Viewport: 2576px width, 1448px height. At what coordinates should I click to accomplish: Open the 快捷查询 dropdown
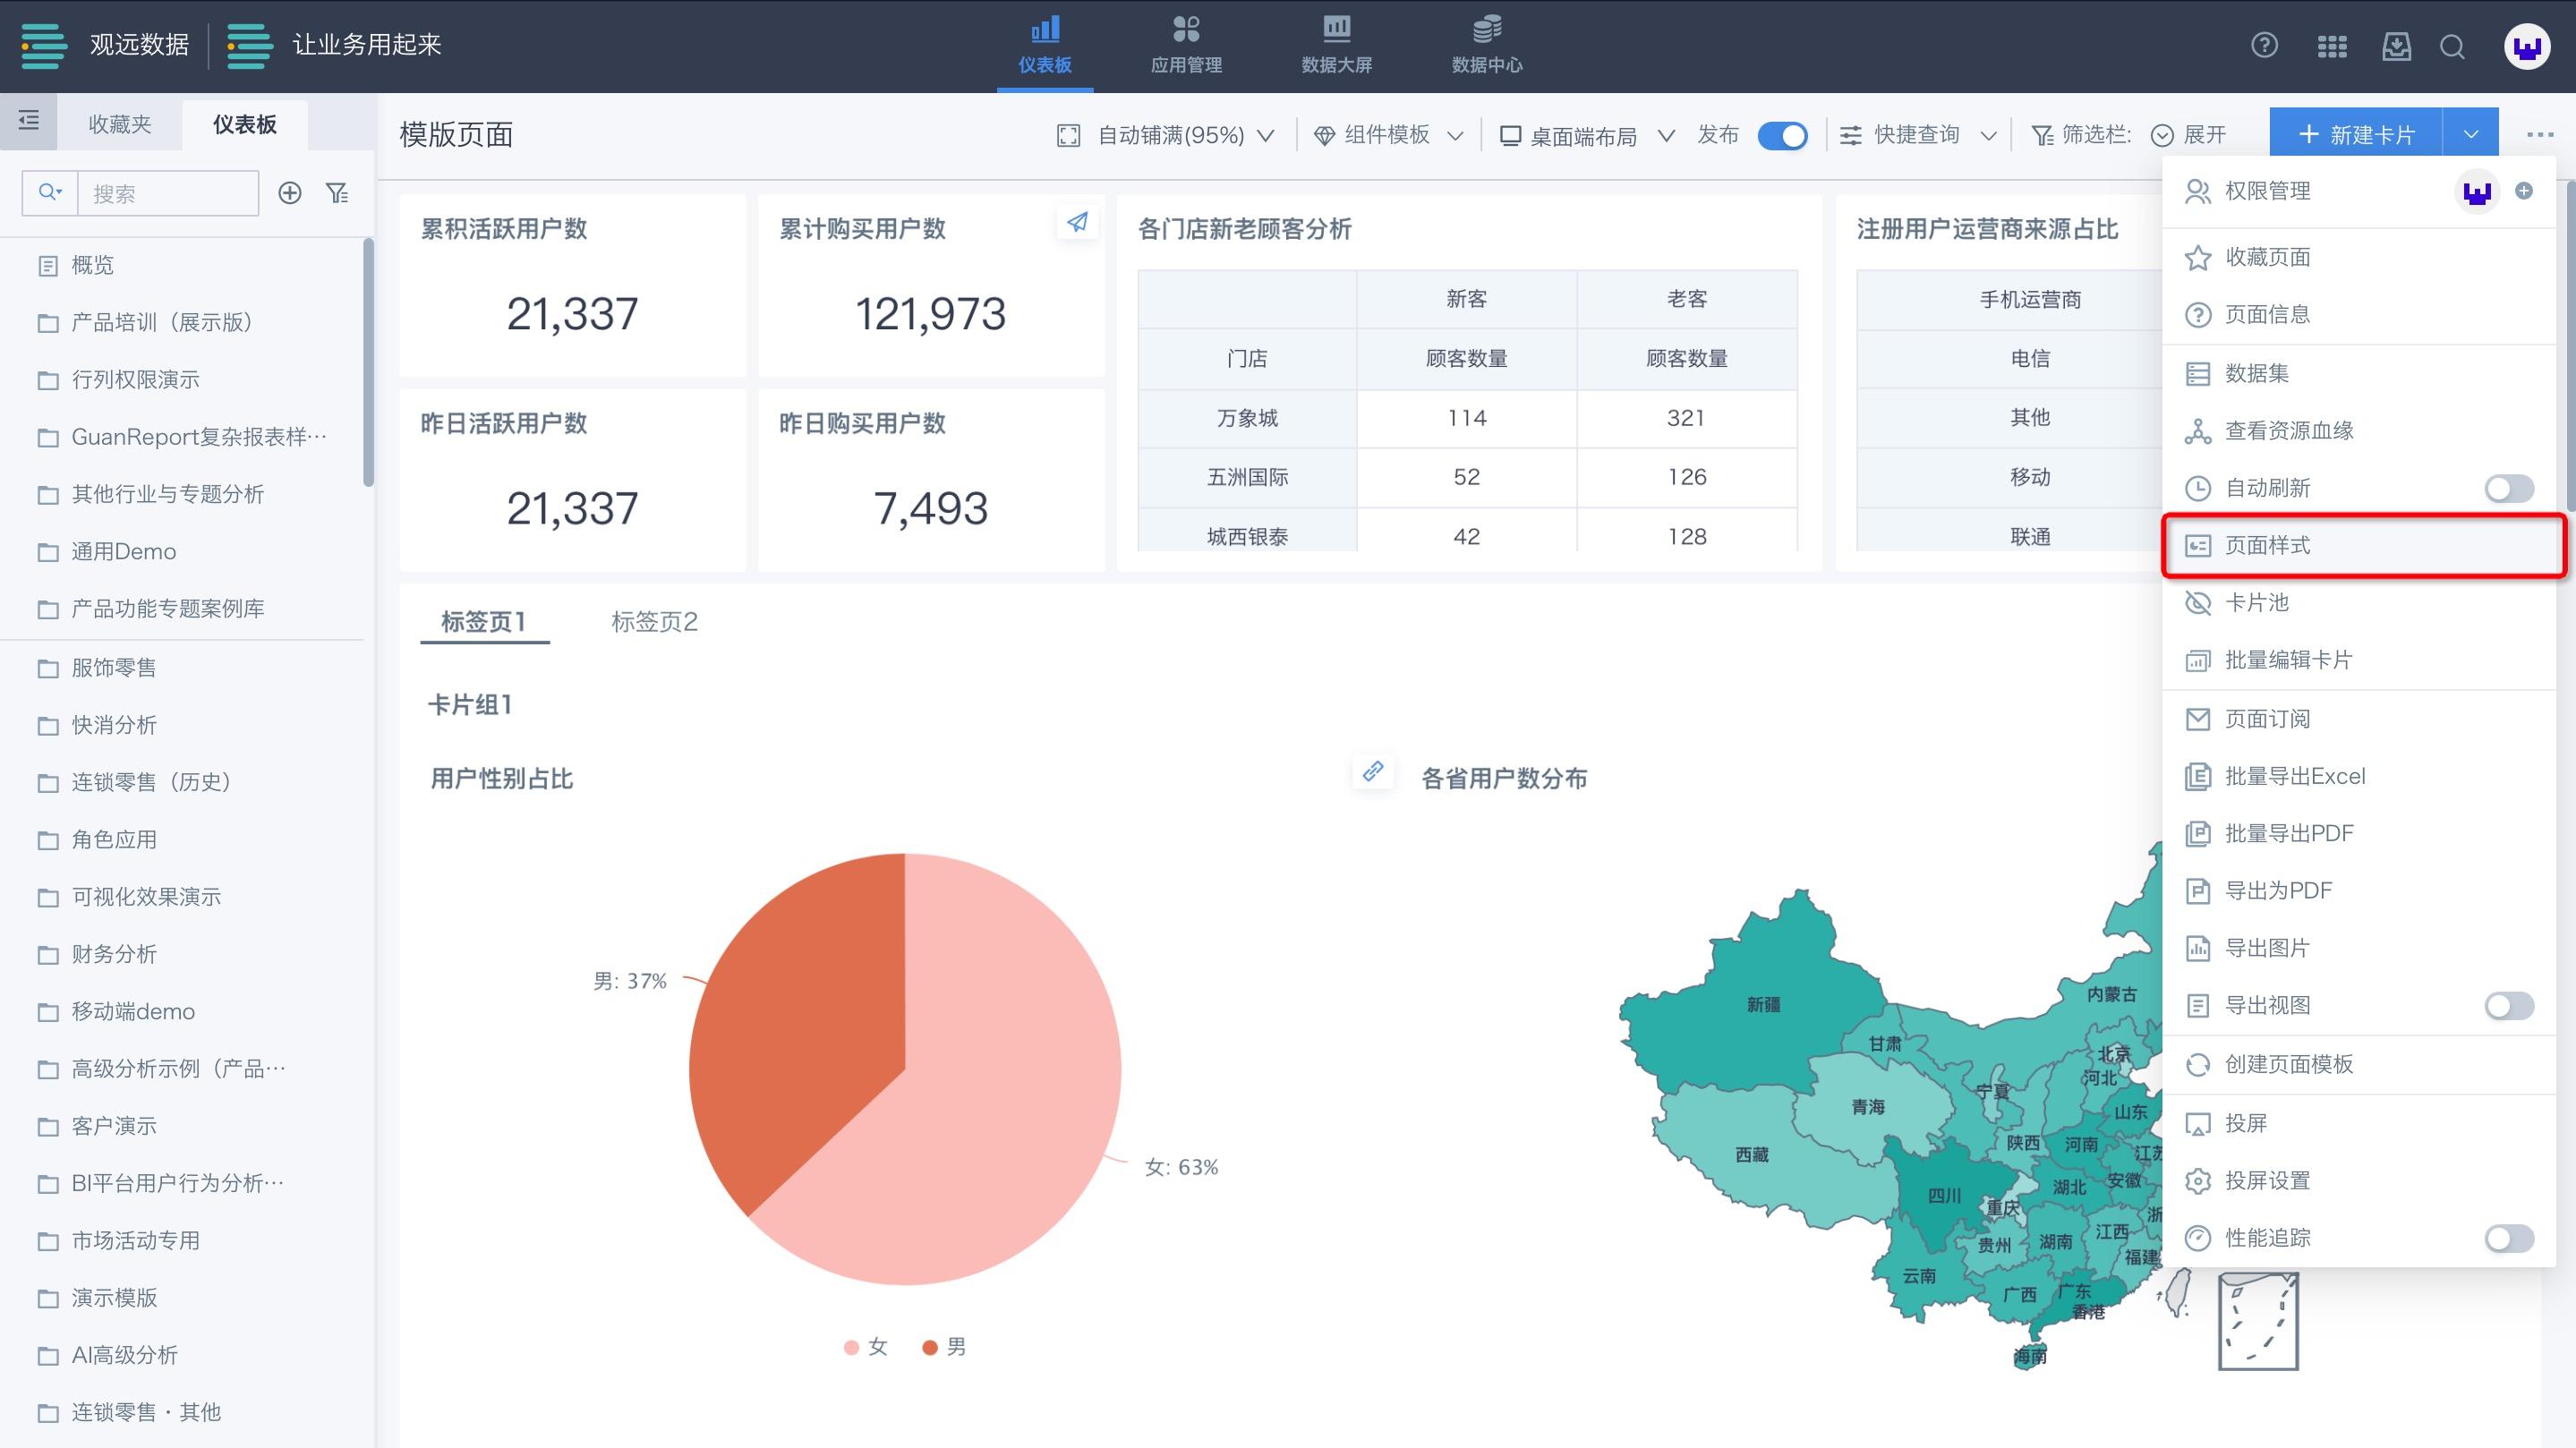pyautogui.click(x=1919, y=135)
